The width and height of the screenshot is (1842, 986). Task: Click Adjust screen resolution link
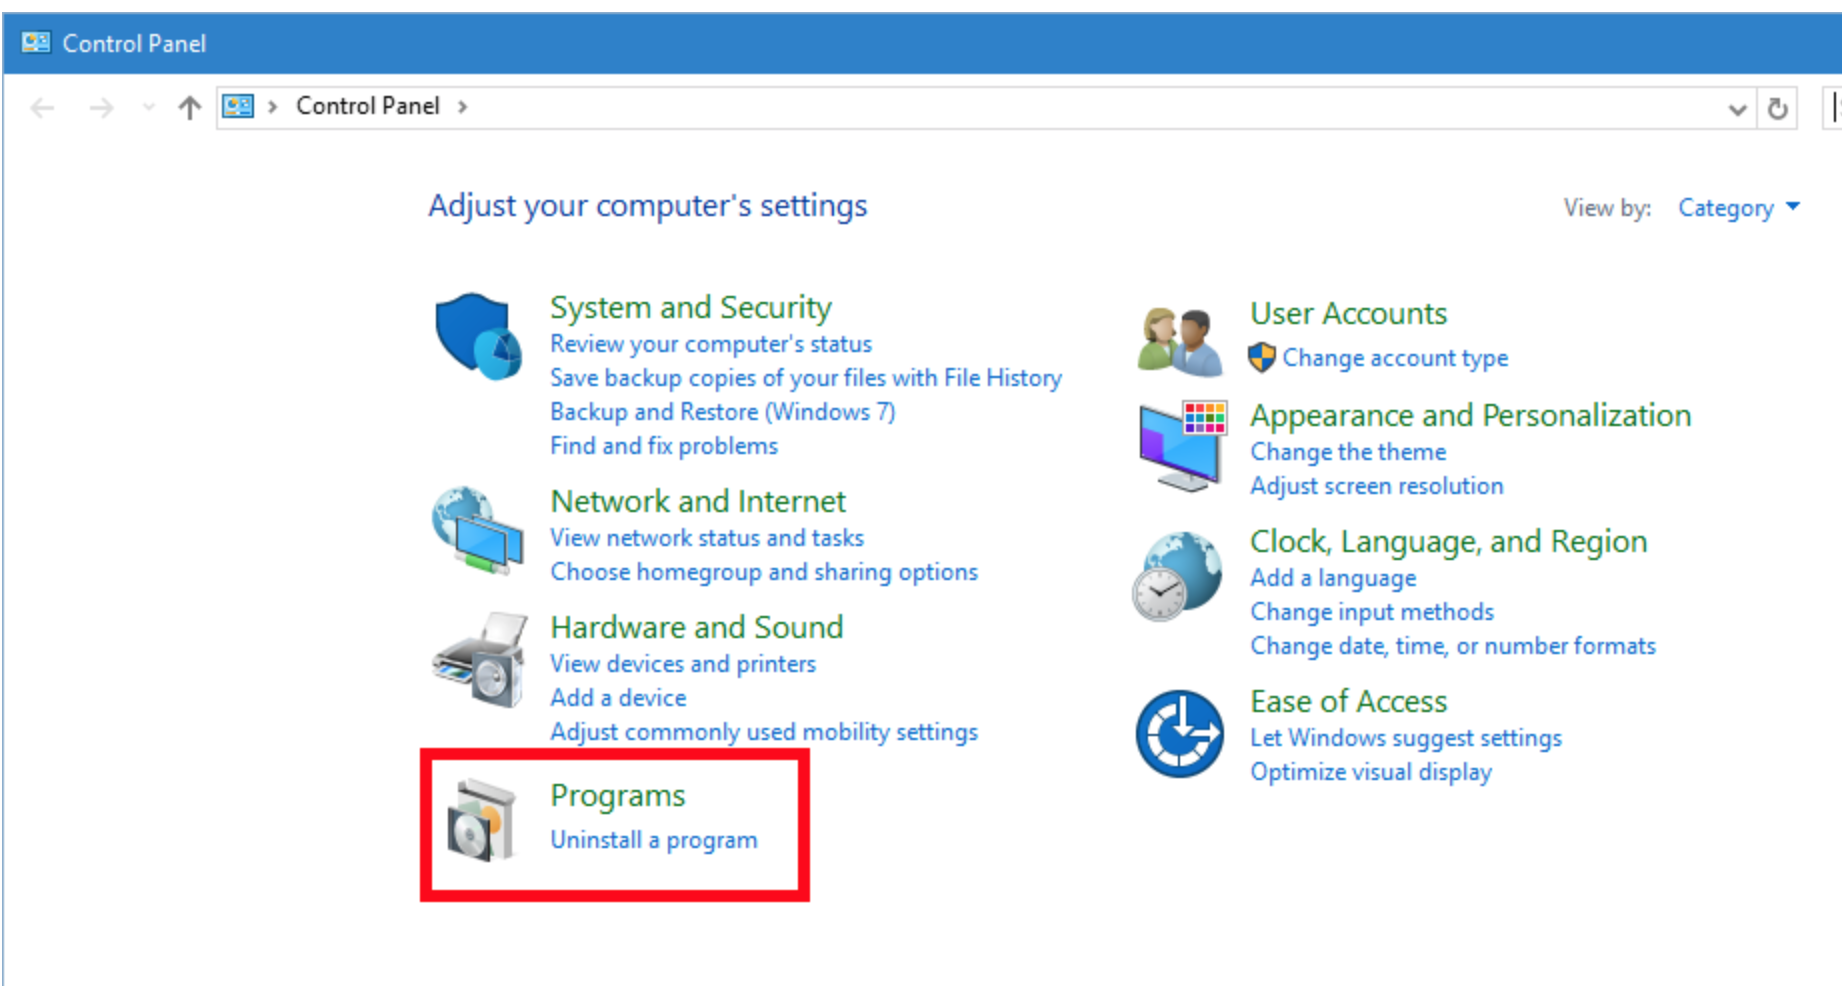pos(1376,486)
